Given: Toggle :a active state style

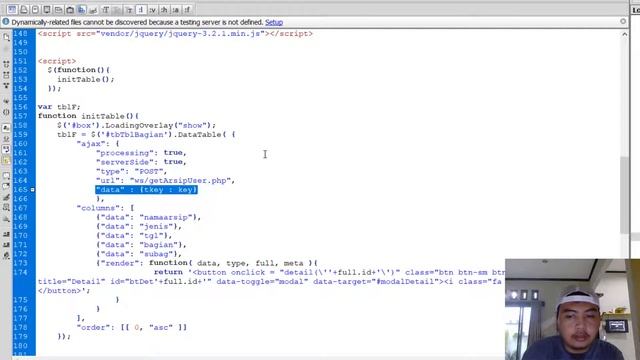Looking at the screenshot, I should [x=176, y=9].
